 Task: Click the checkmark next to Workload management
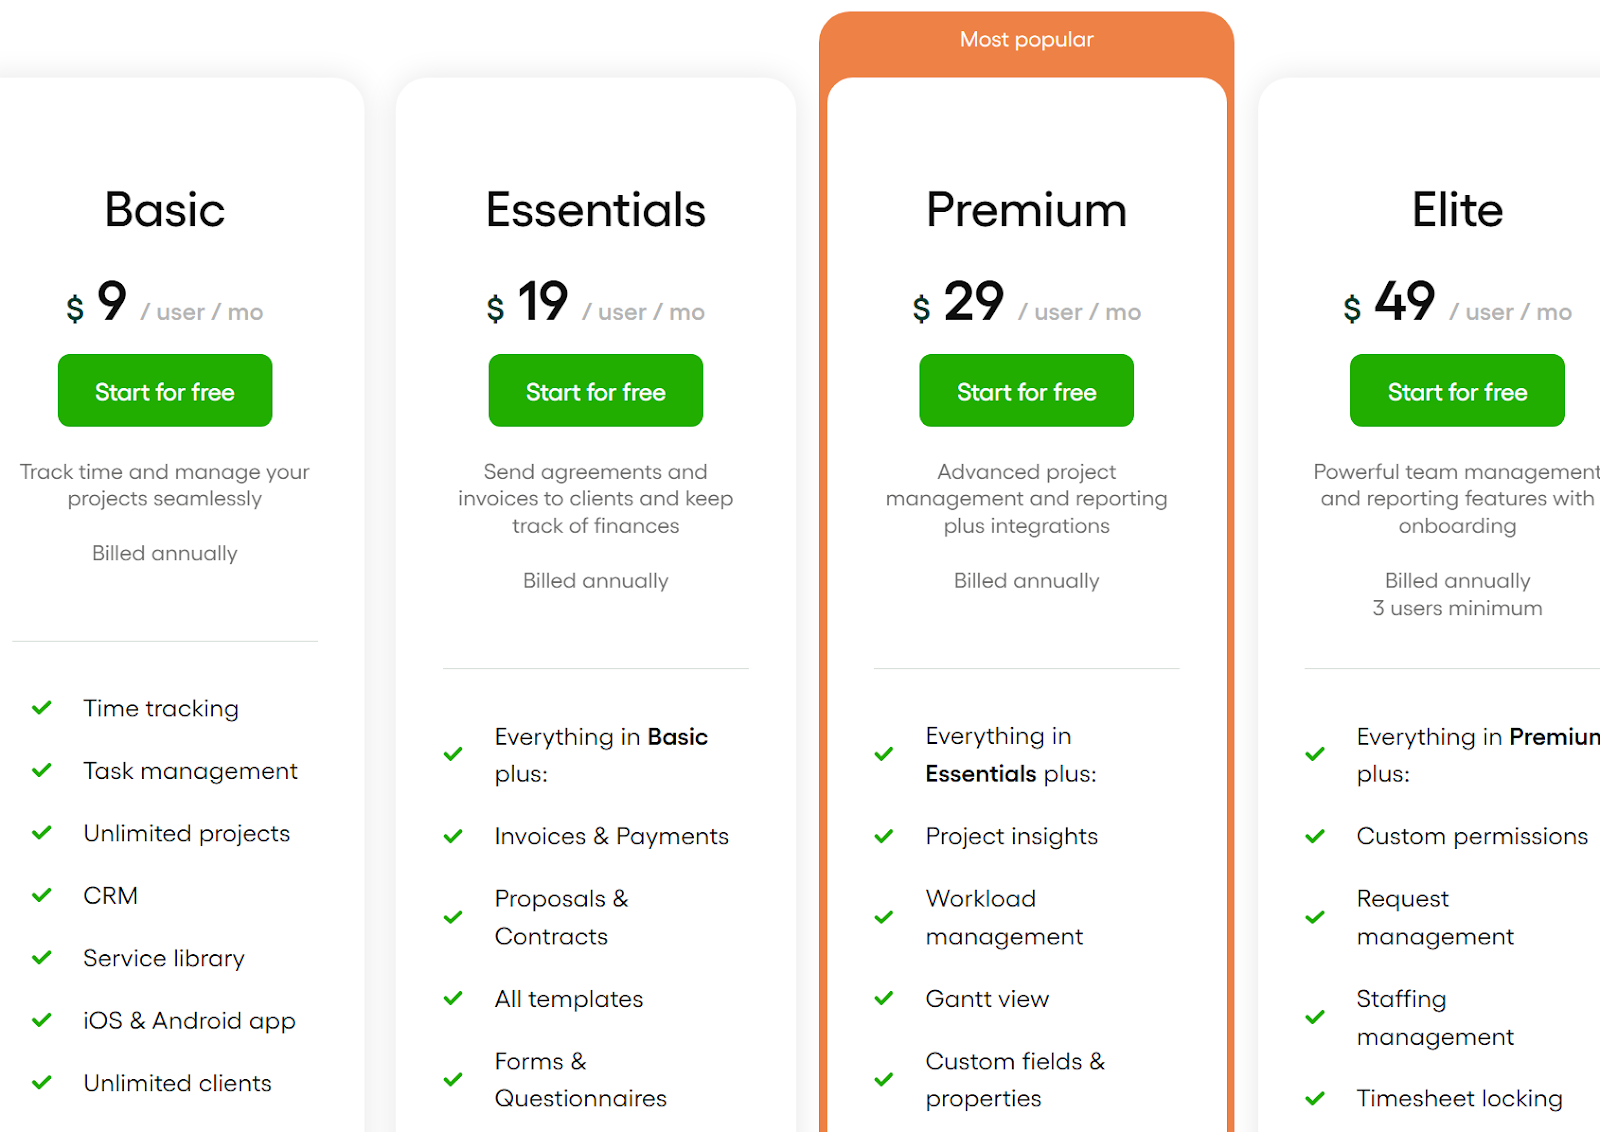point(884,917)
